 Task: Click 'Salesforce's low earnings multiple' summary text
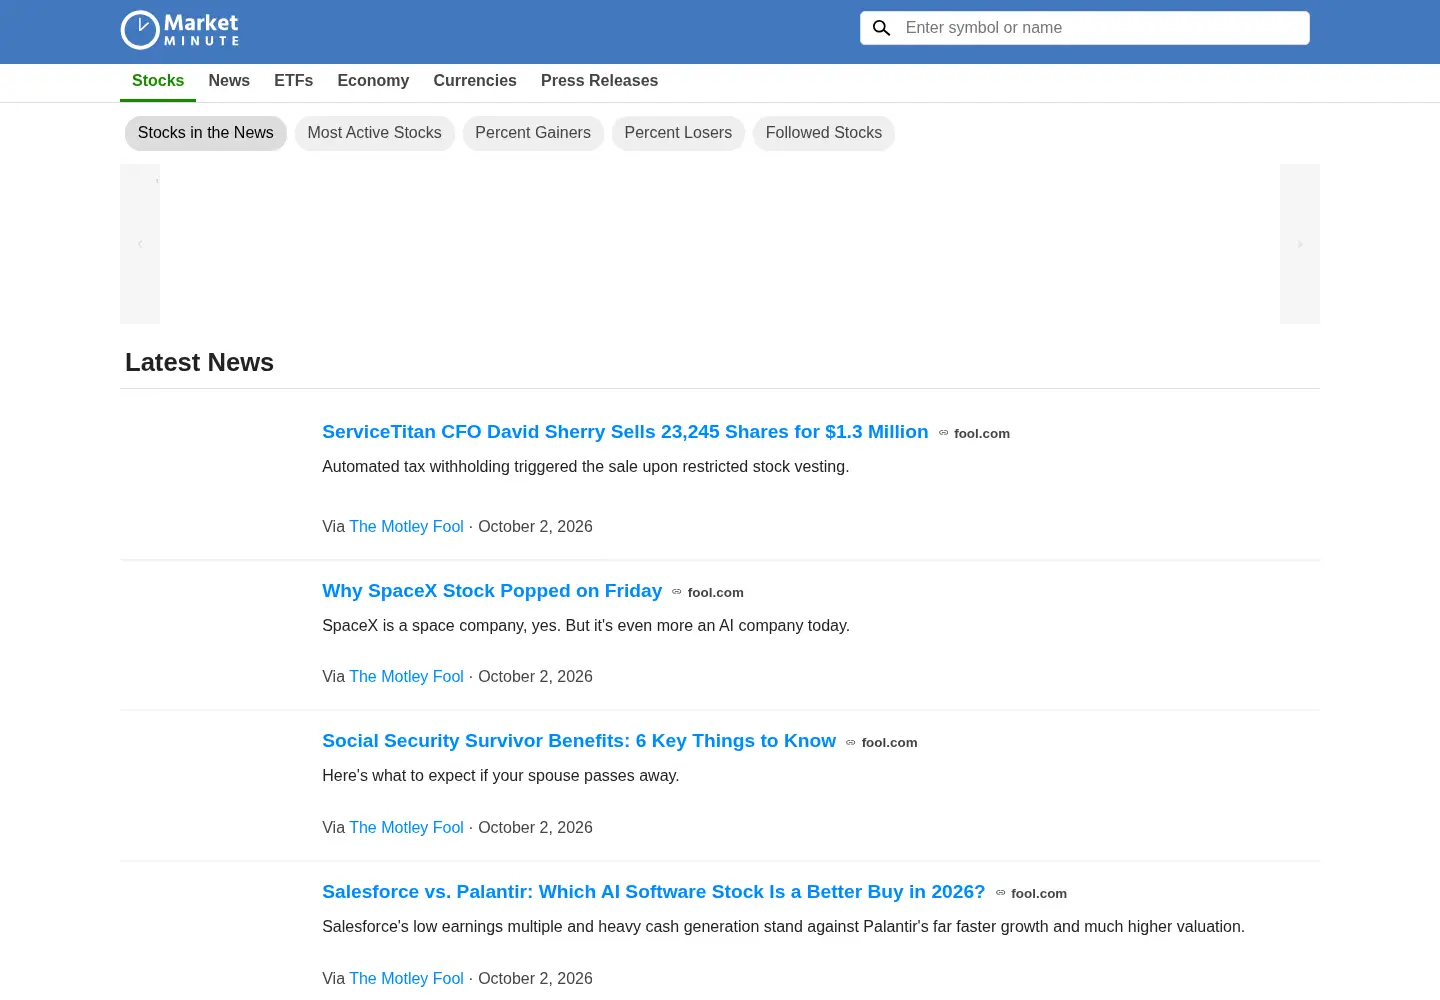click(783, 927)
